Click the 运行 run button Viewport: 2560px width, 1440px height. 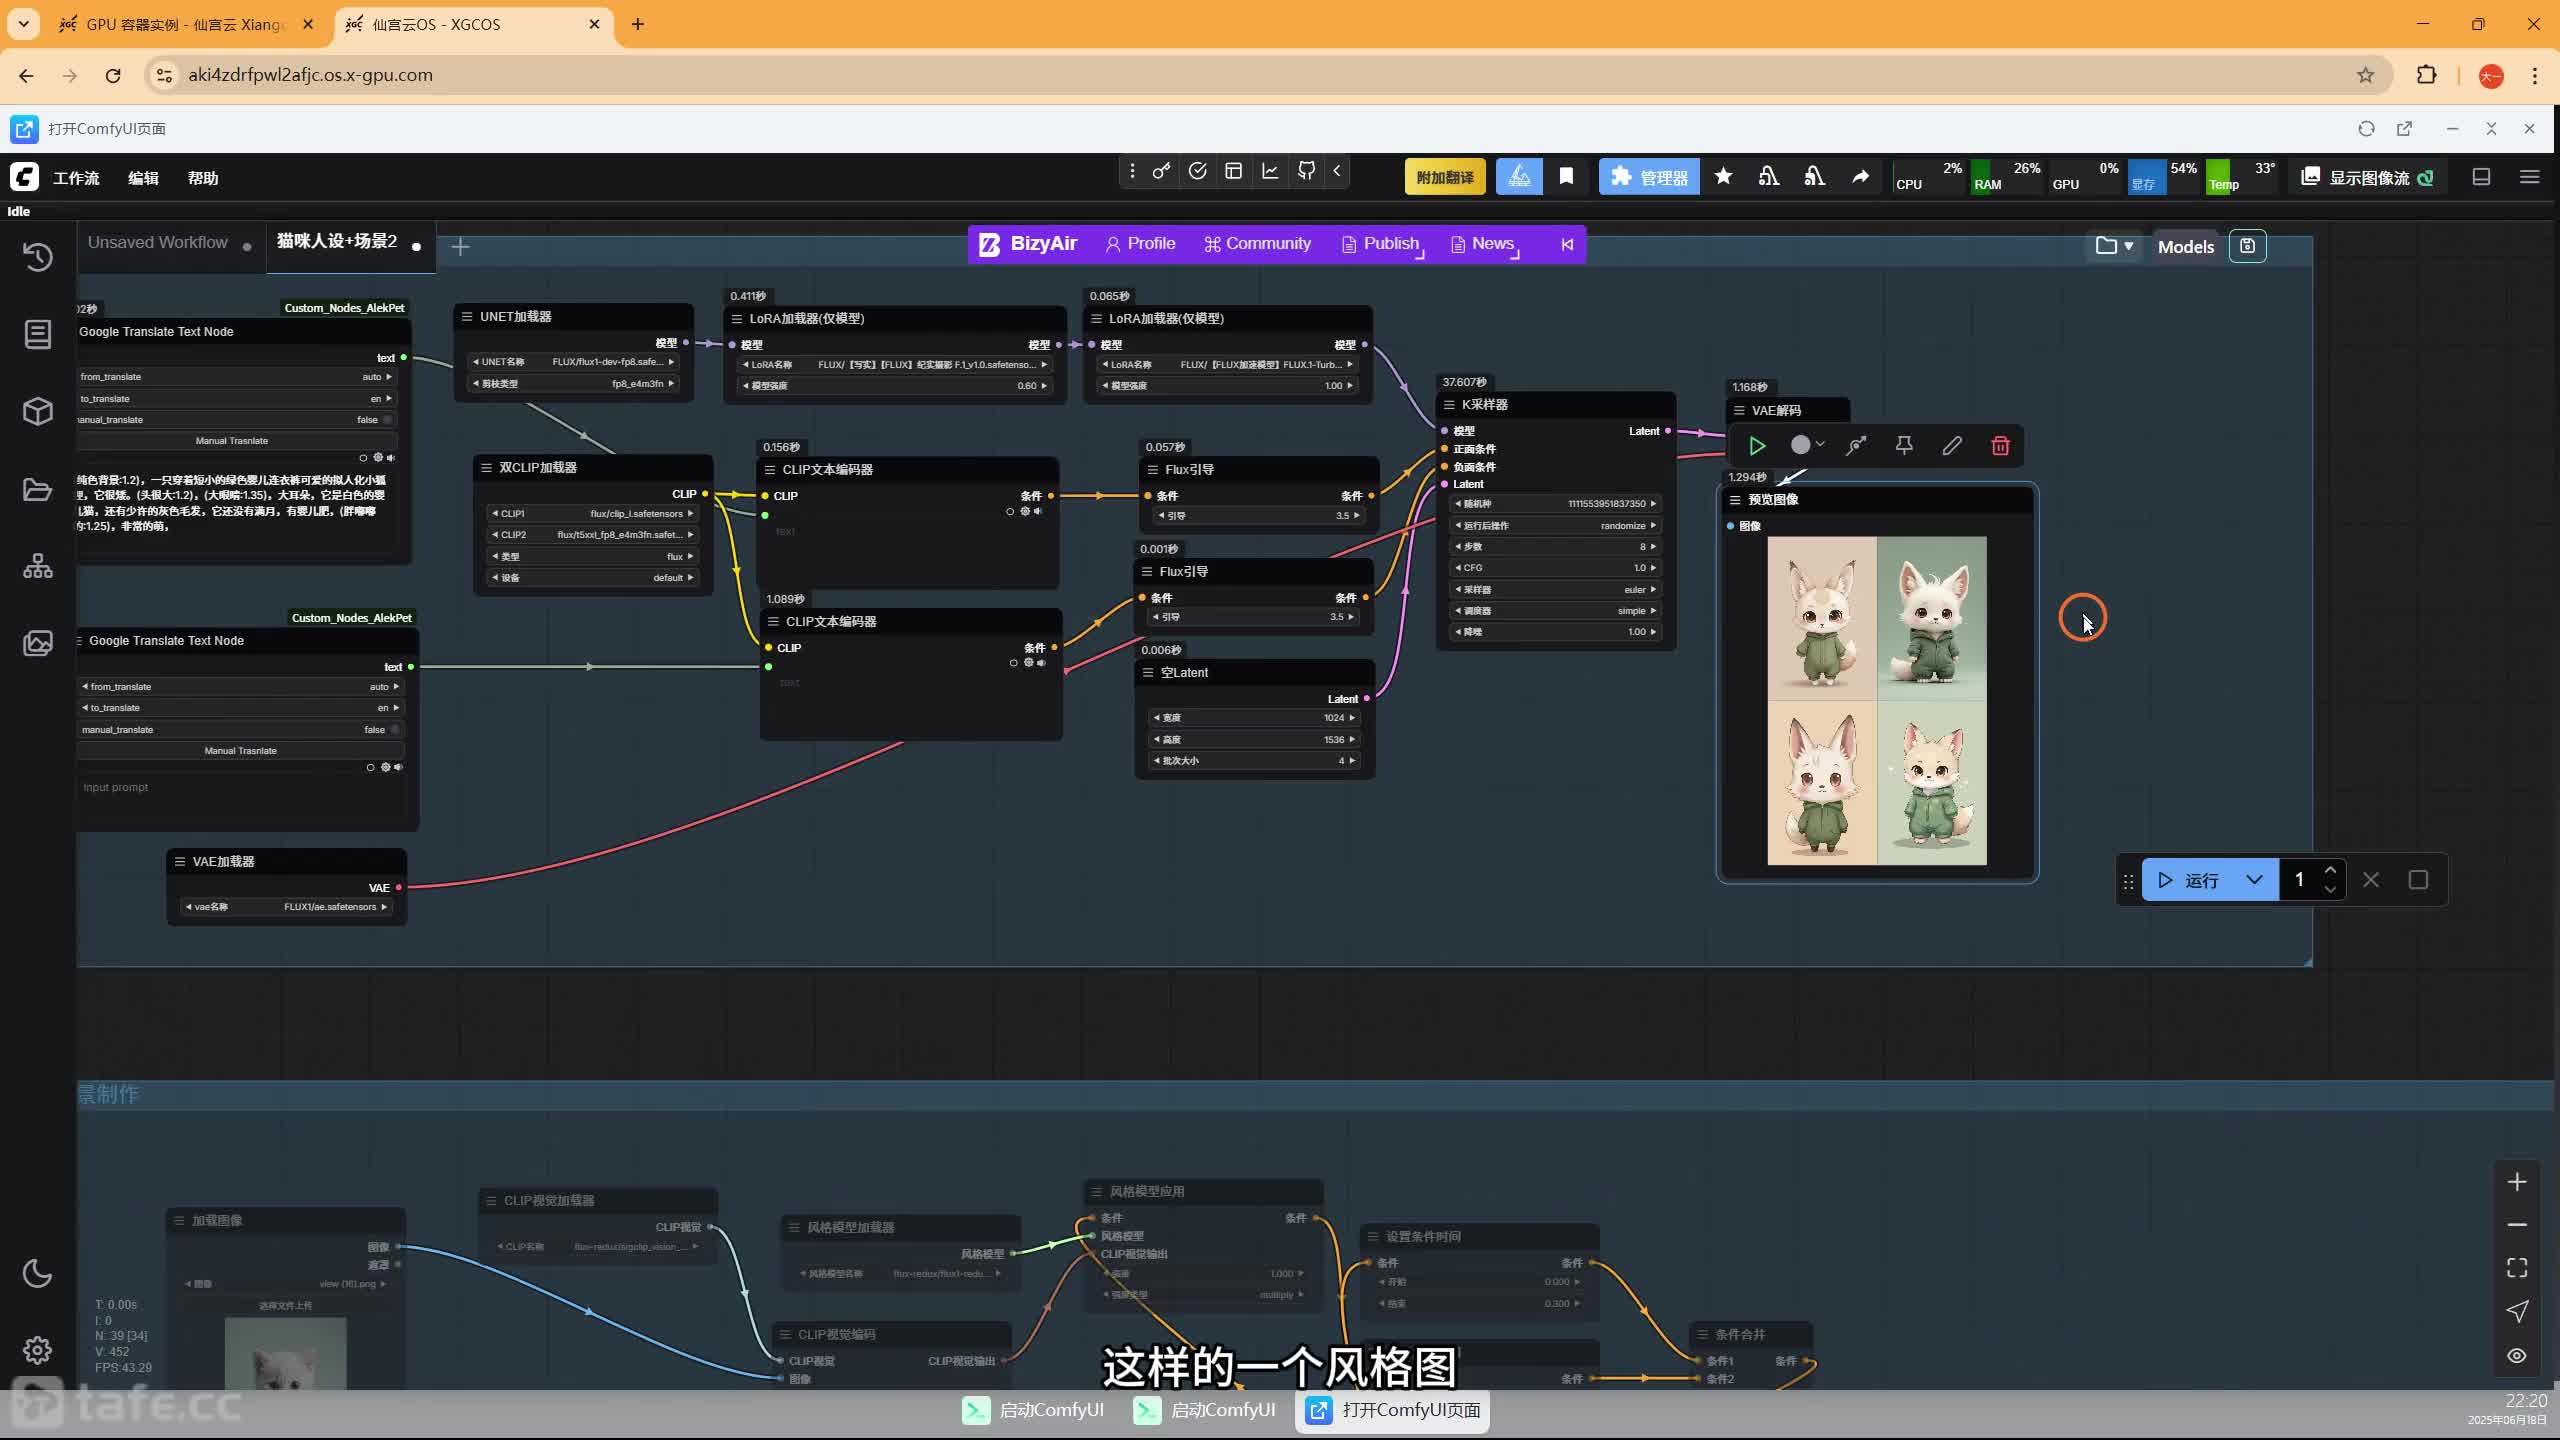click(2190, 880)
